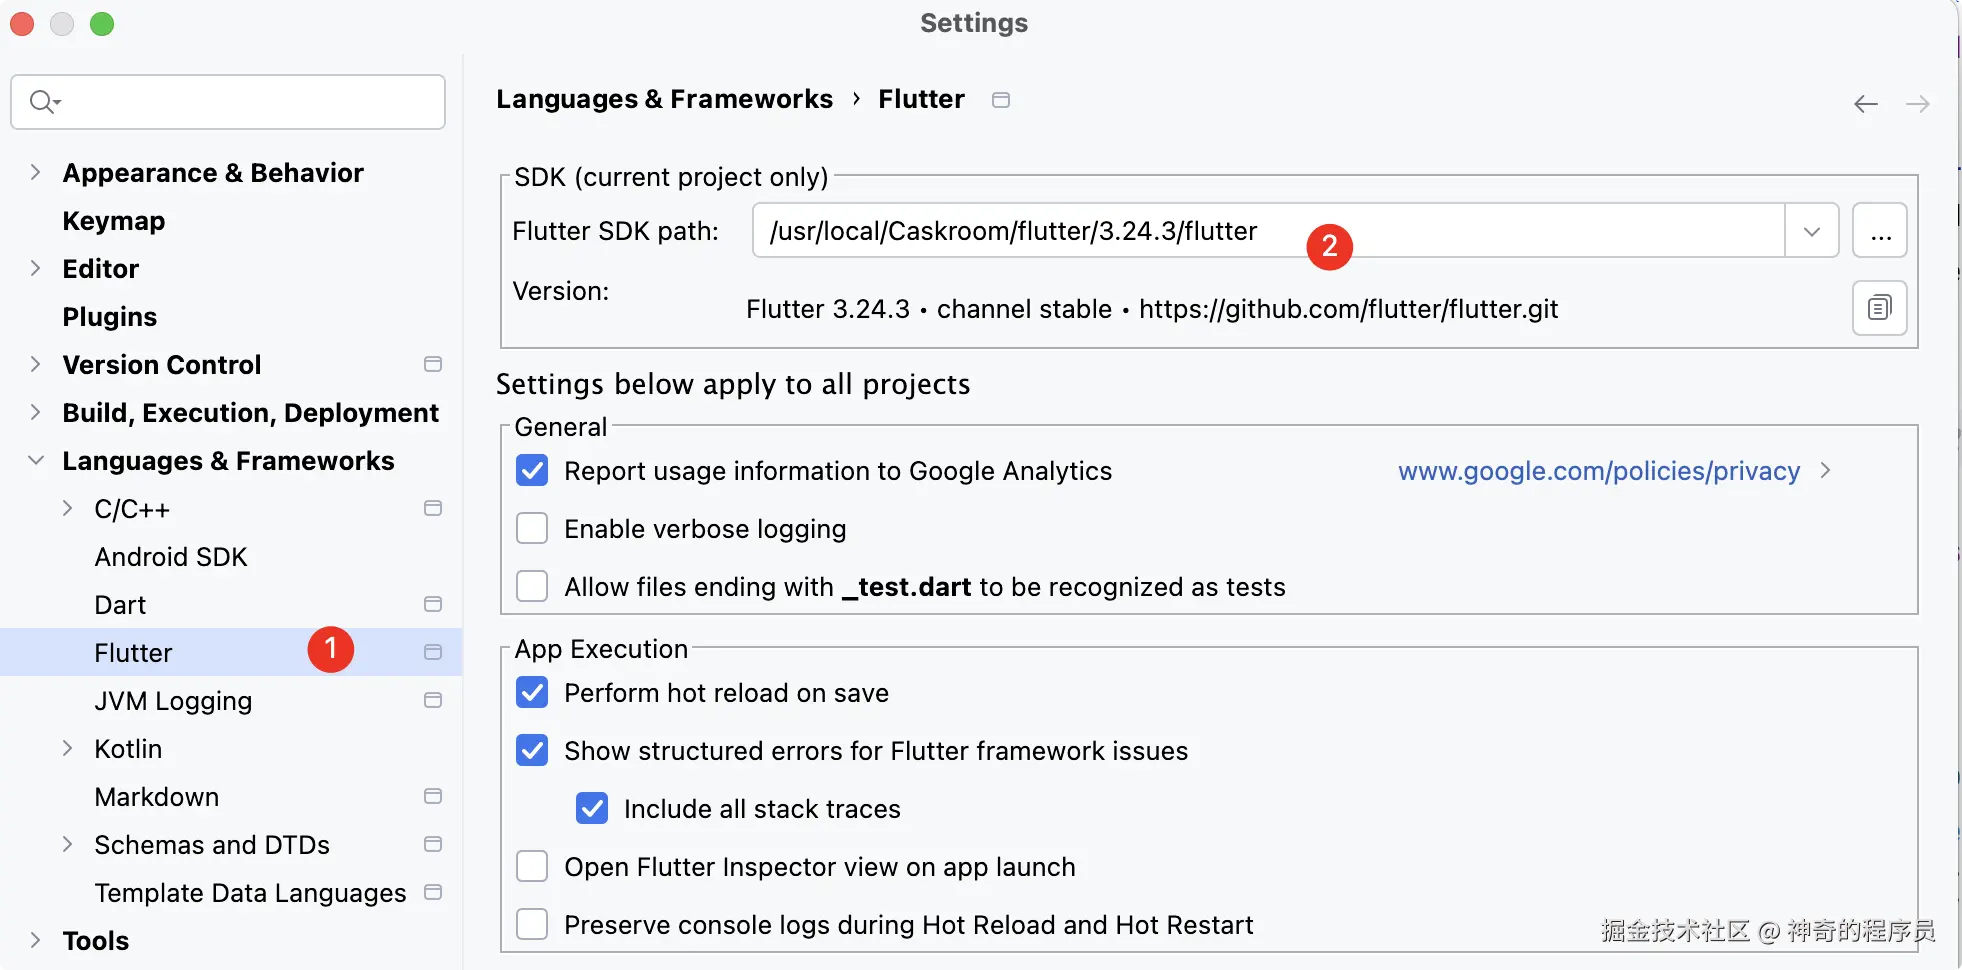
Task: Open the Google privacy policy link
Action: coord(1598,471)
